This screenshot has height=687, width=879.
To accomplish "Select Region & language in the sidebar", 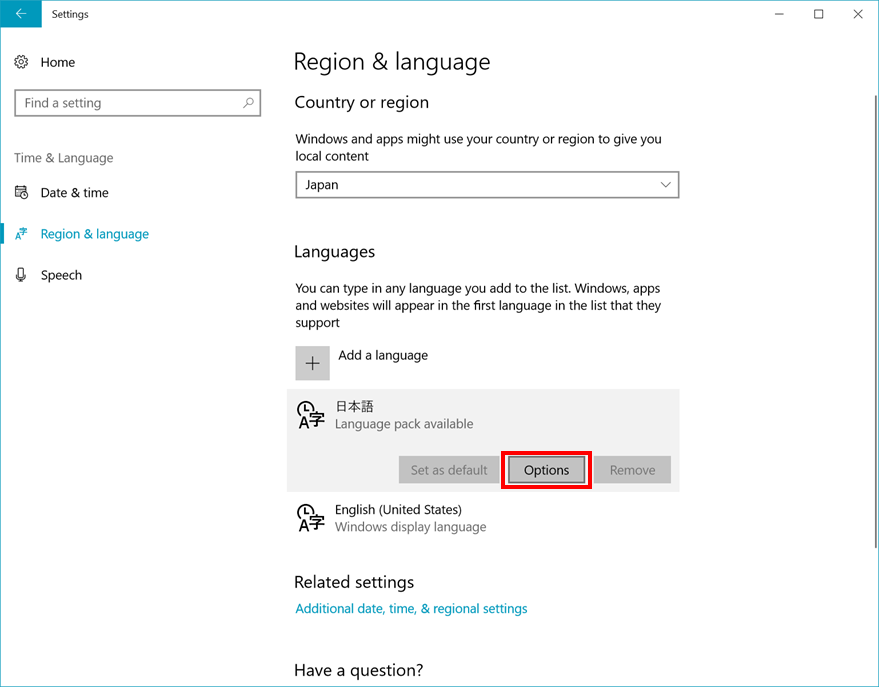I will (95, 234).
